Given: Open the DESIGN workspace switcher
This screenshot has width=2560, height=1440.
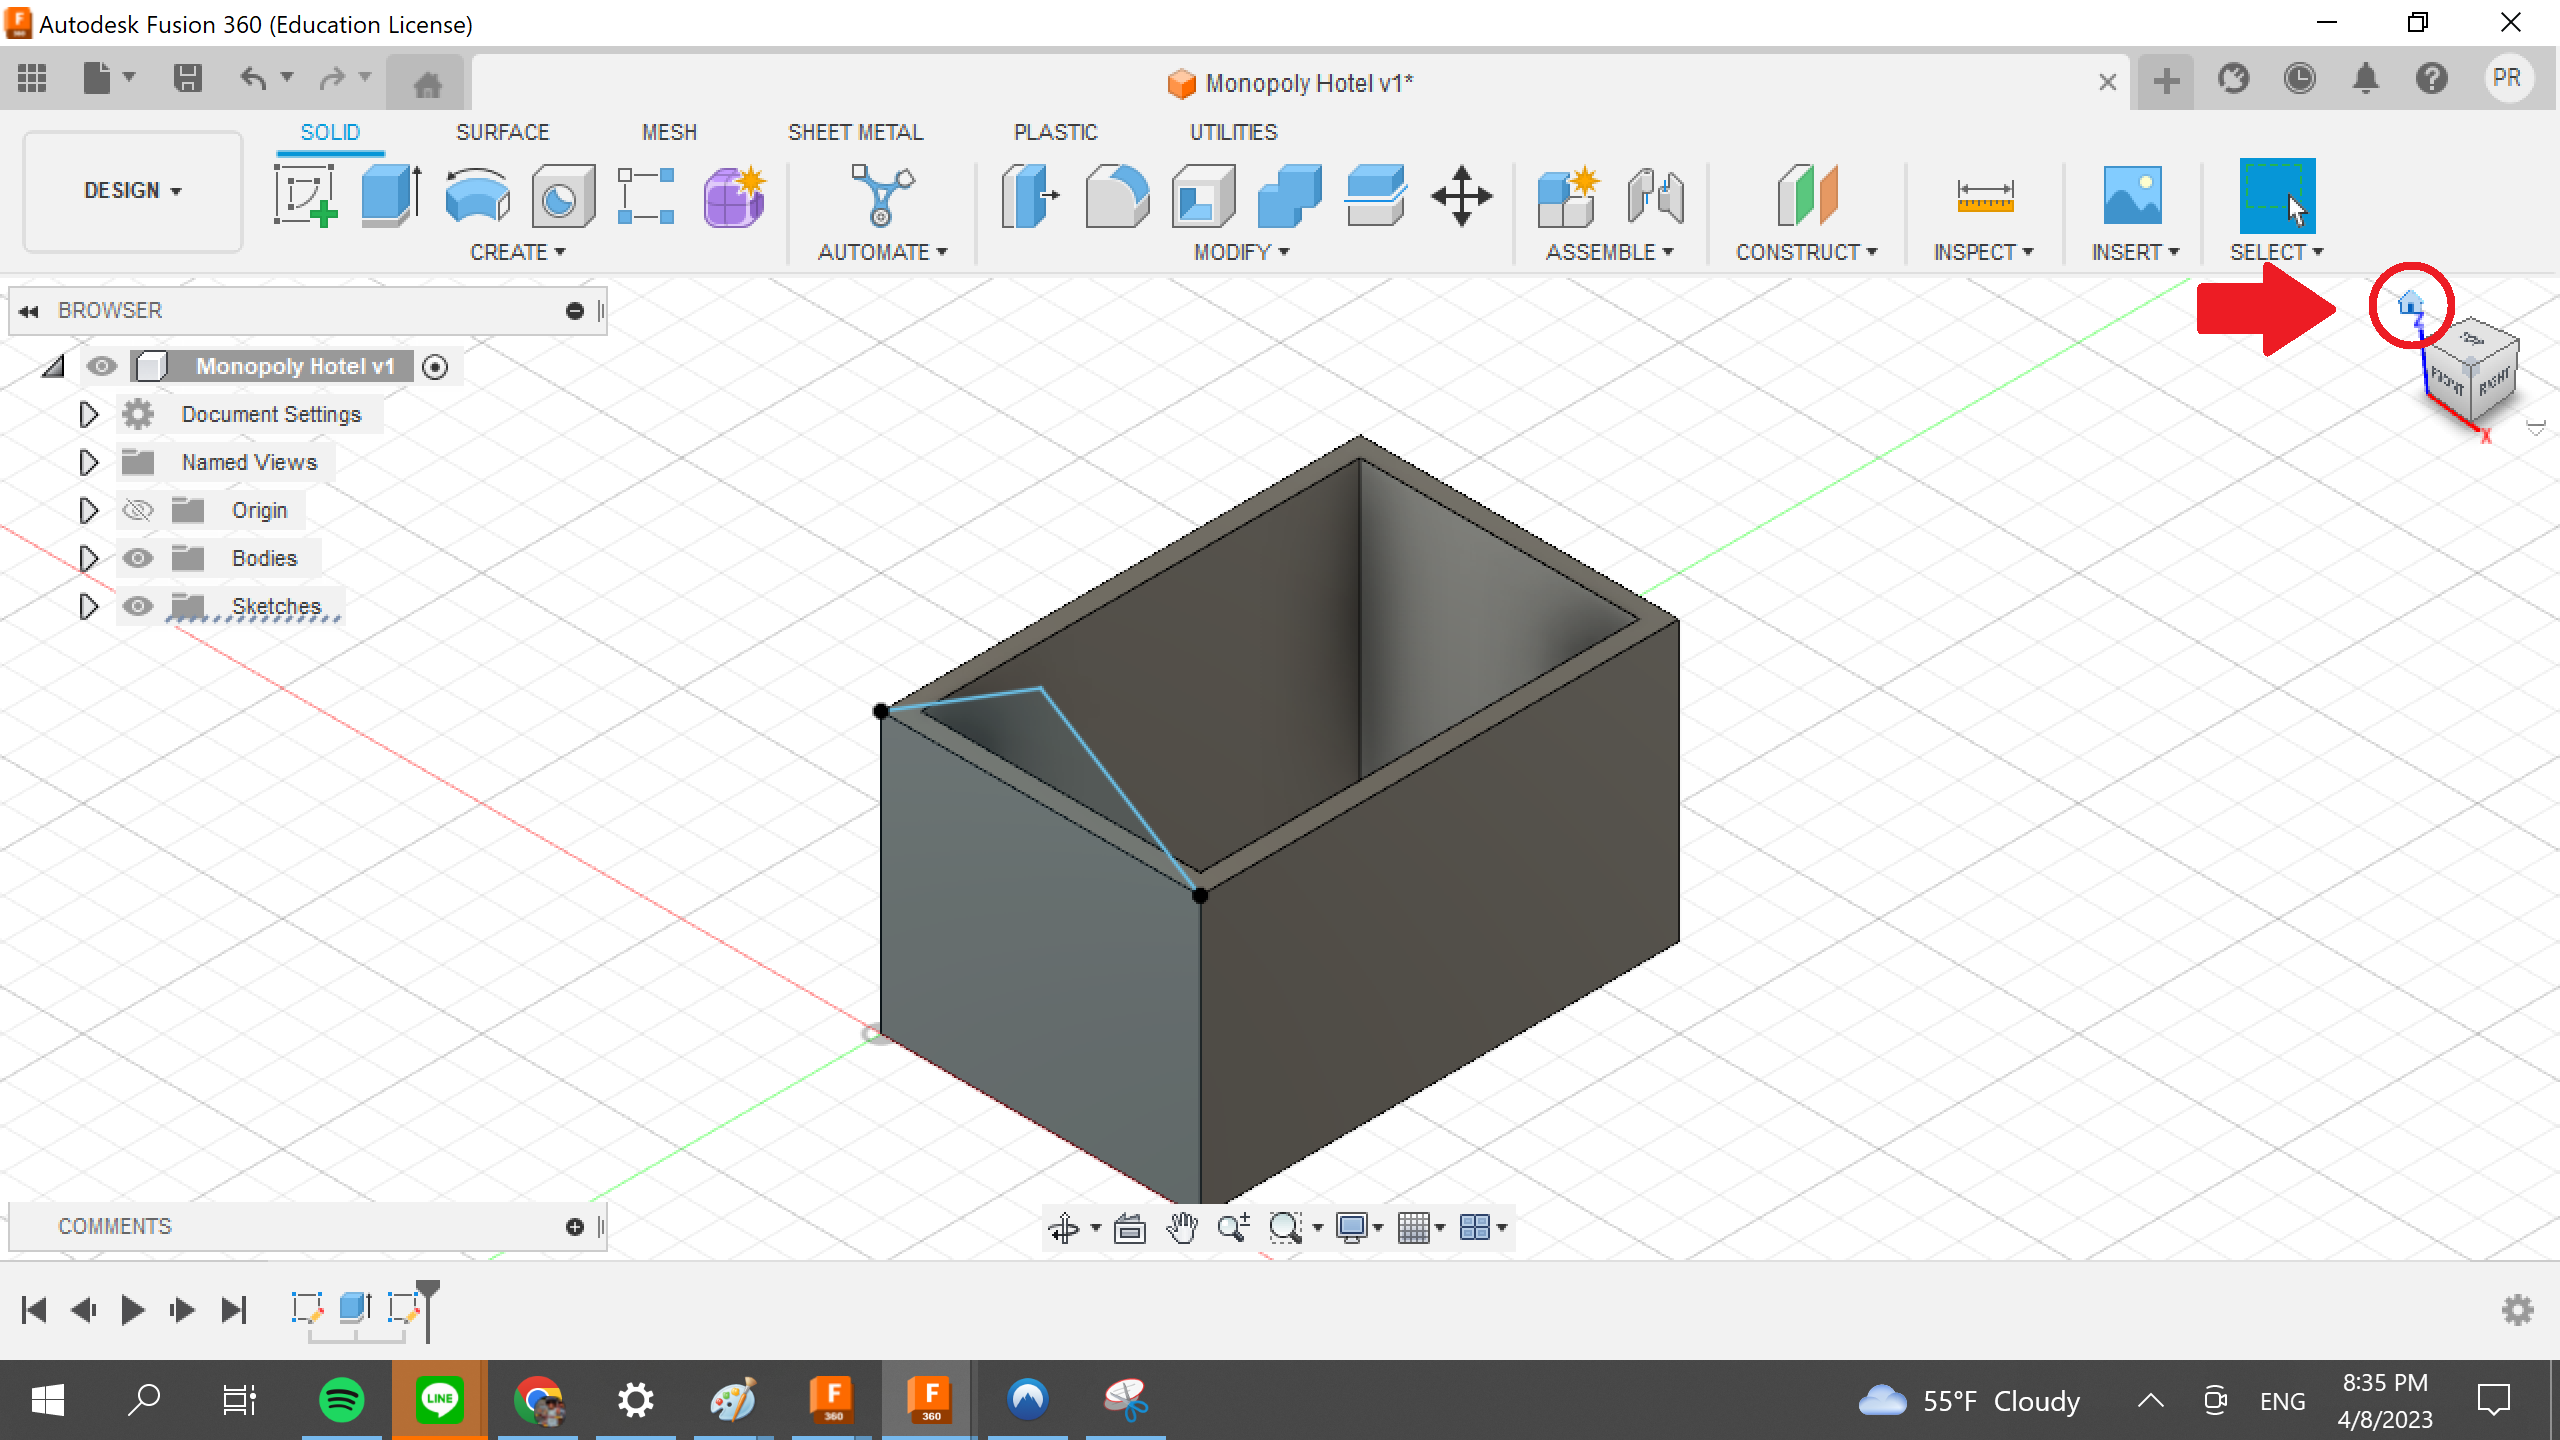Looking at the screenshot, I should tap(132, 190).
